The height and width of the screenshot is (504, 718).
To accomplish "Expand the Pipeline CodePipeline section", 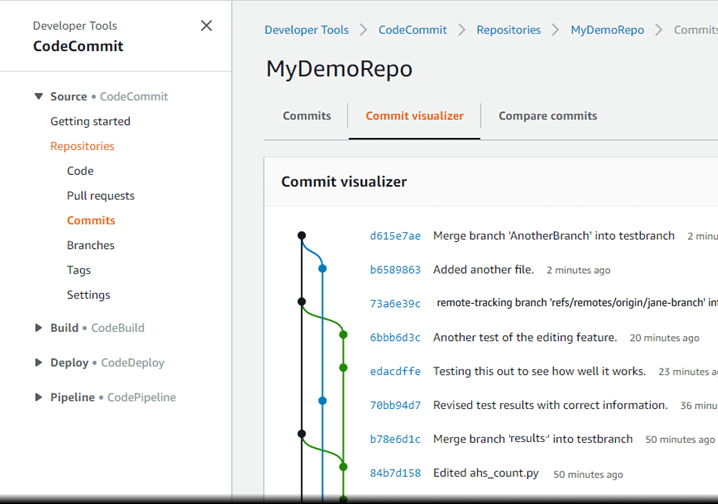I will [x=39, y=397].
